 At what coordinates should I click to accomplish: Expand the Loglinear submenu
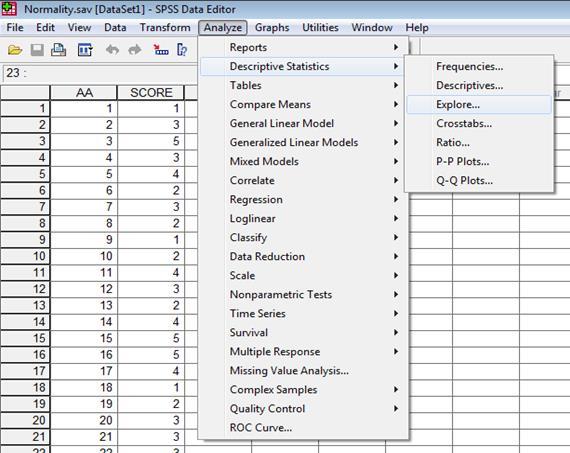tap(302, 219)
